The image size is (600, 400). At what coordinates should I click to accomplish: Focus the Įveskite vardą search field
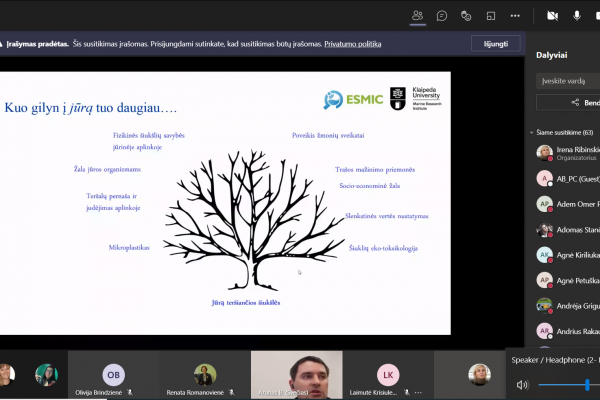[568, 81]
